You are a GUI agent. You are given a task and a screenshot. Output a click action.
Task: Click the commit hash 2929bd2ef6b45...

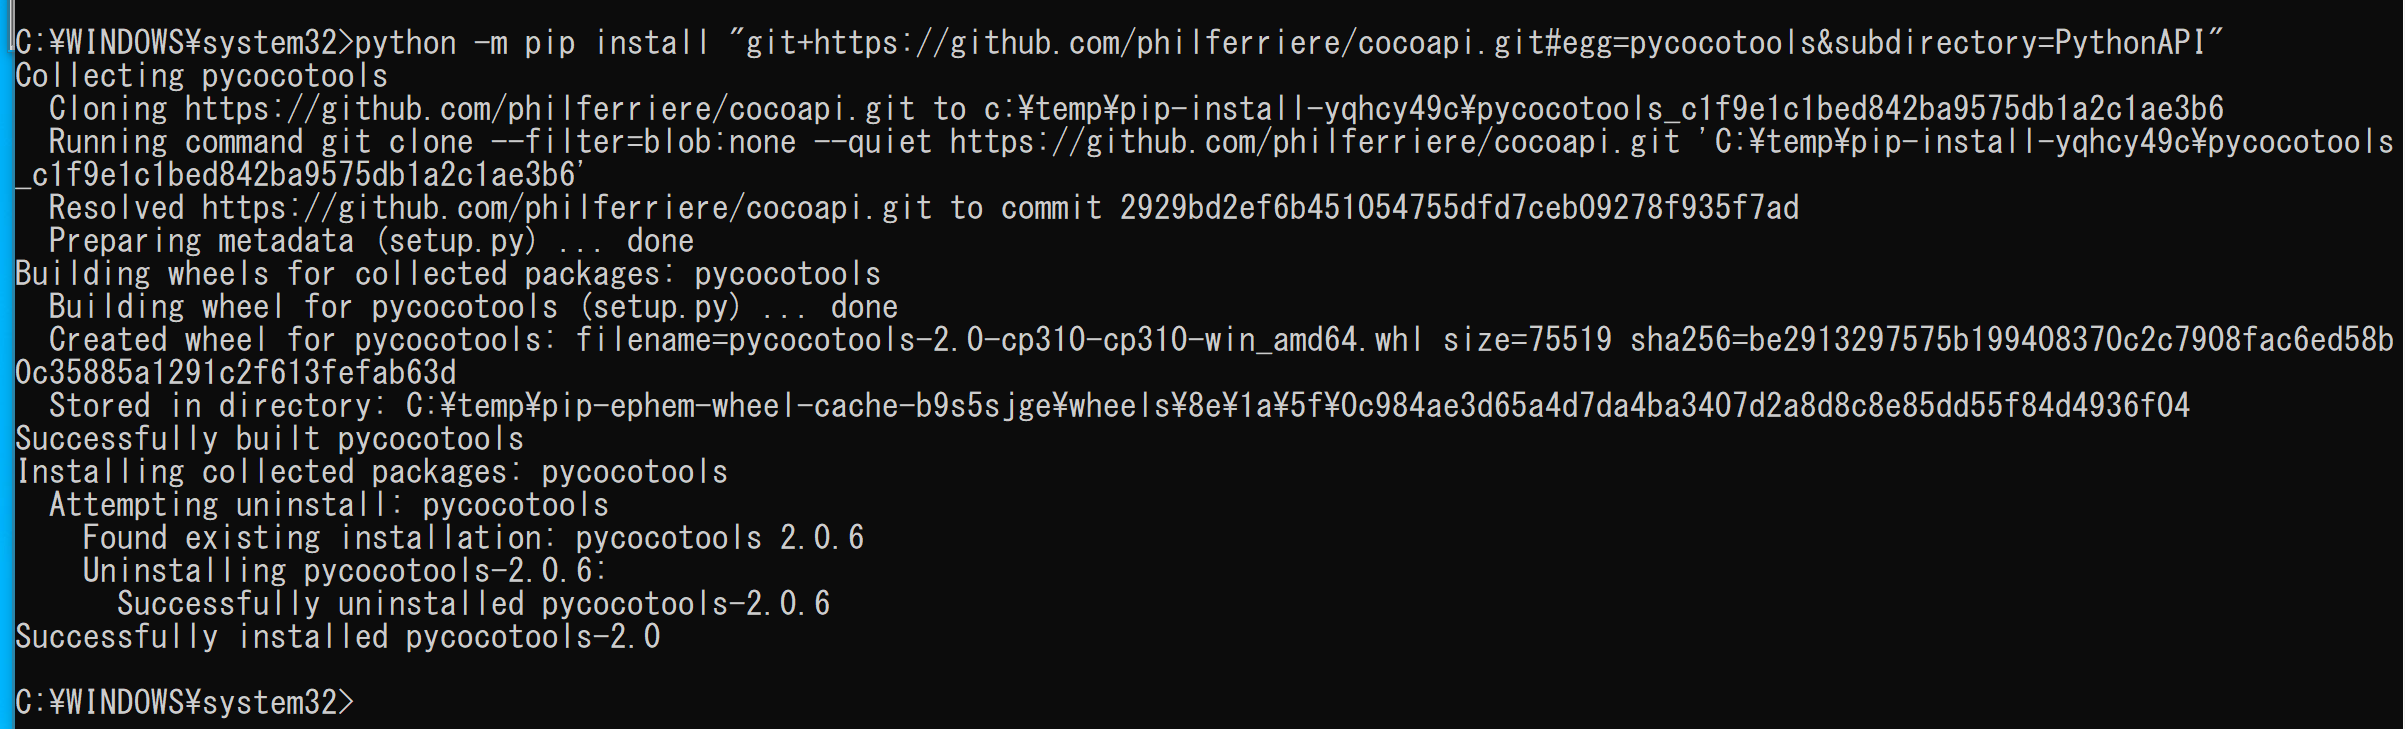coord(1459,207)
